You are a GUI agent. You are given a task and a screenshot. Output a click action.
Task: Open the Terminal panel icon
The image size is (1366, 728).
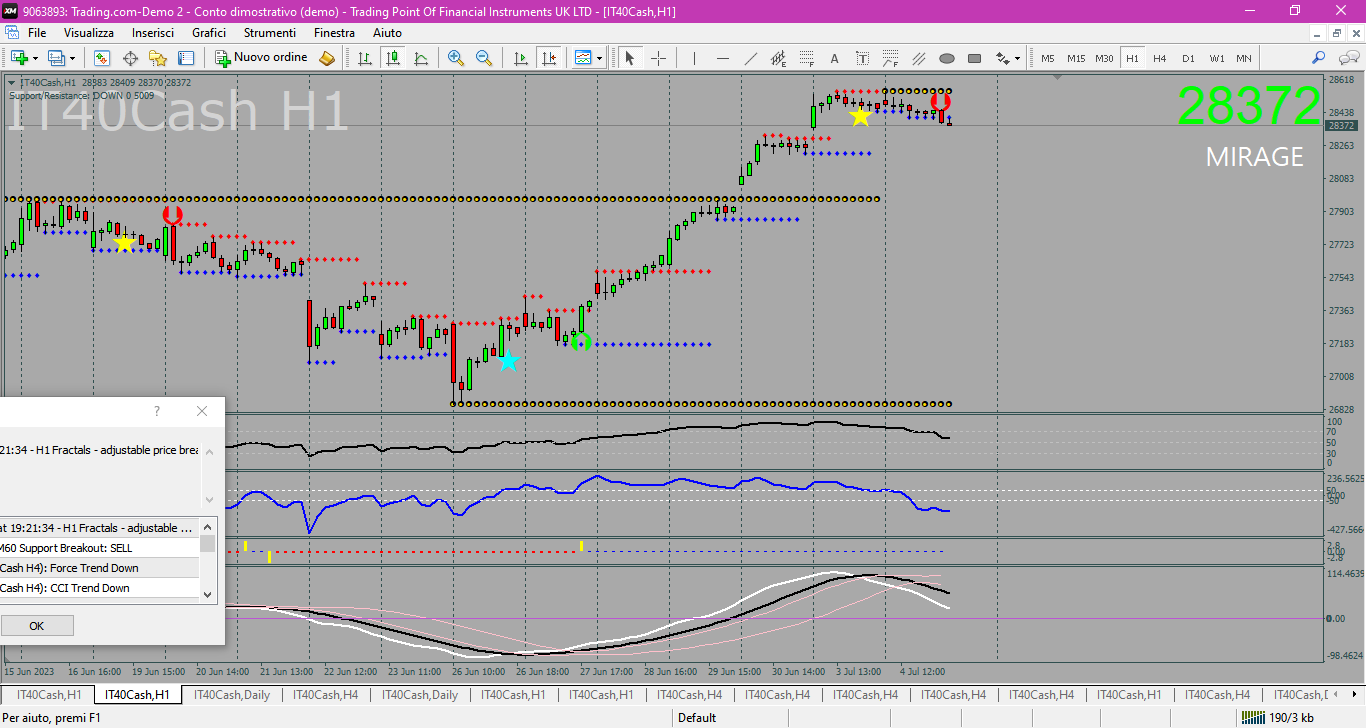(x=186, y=58)
